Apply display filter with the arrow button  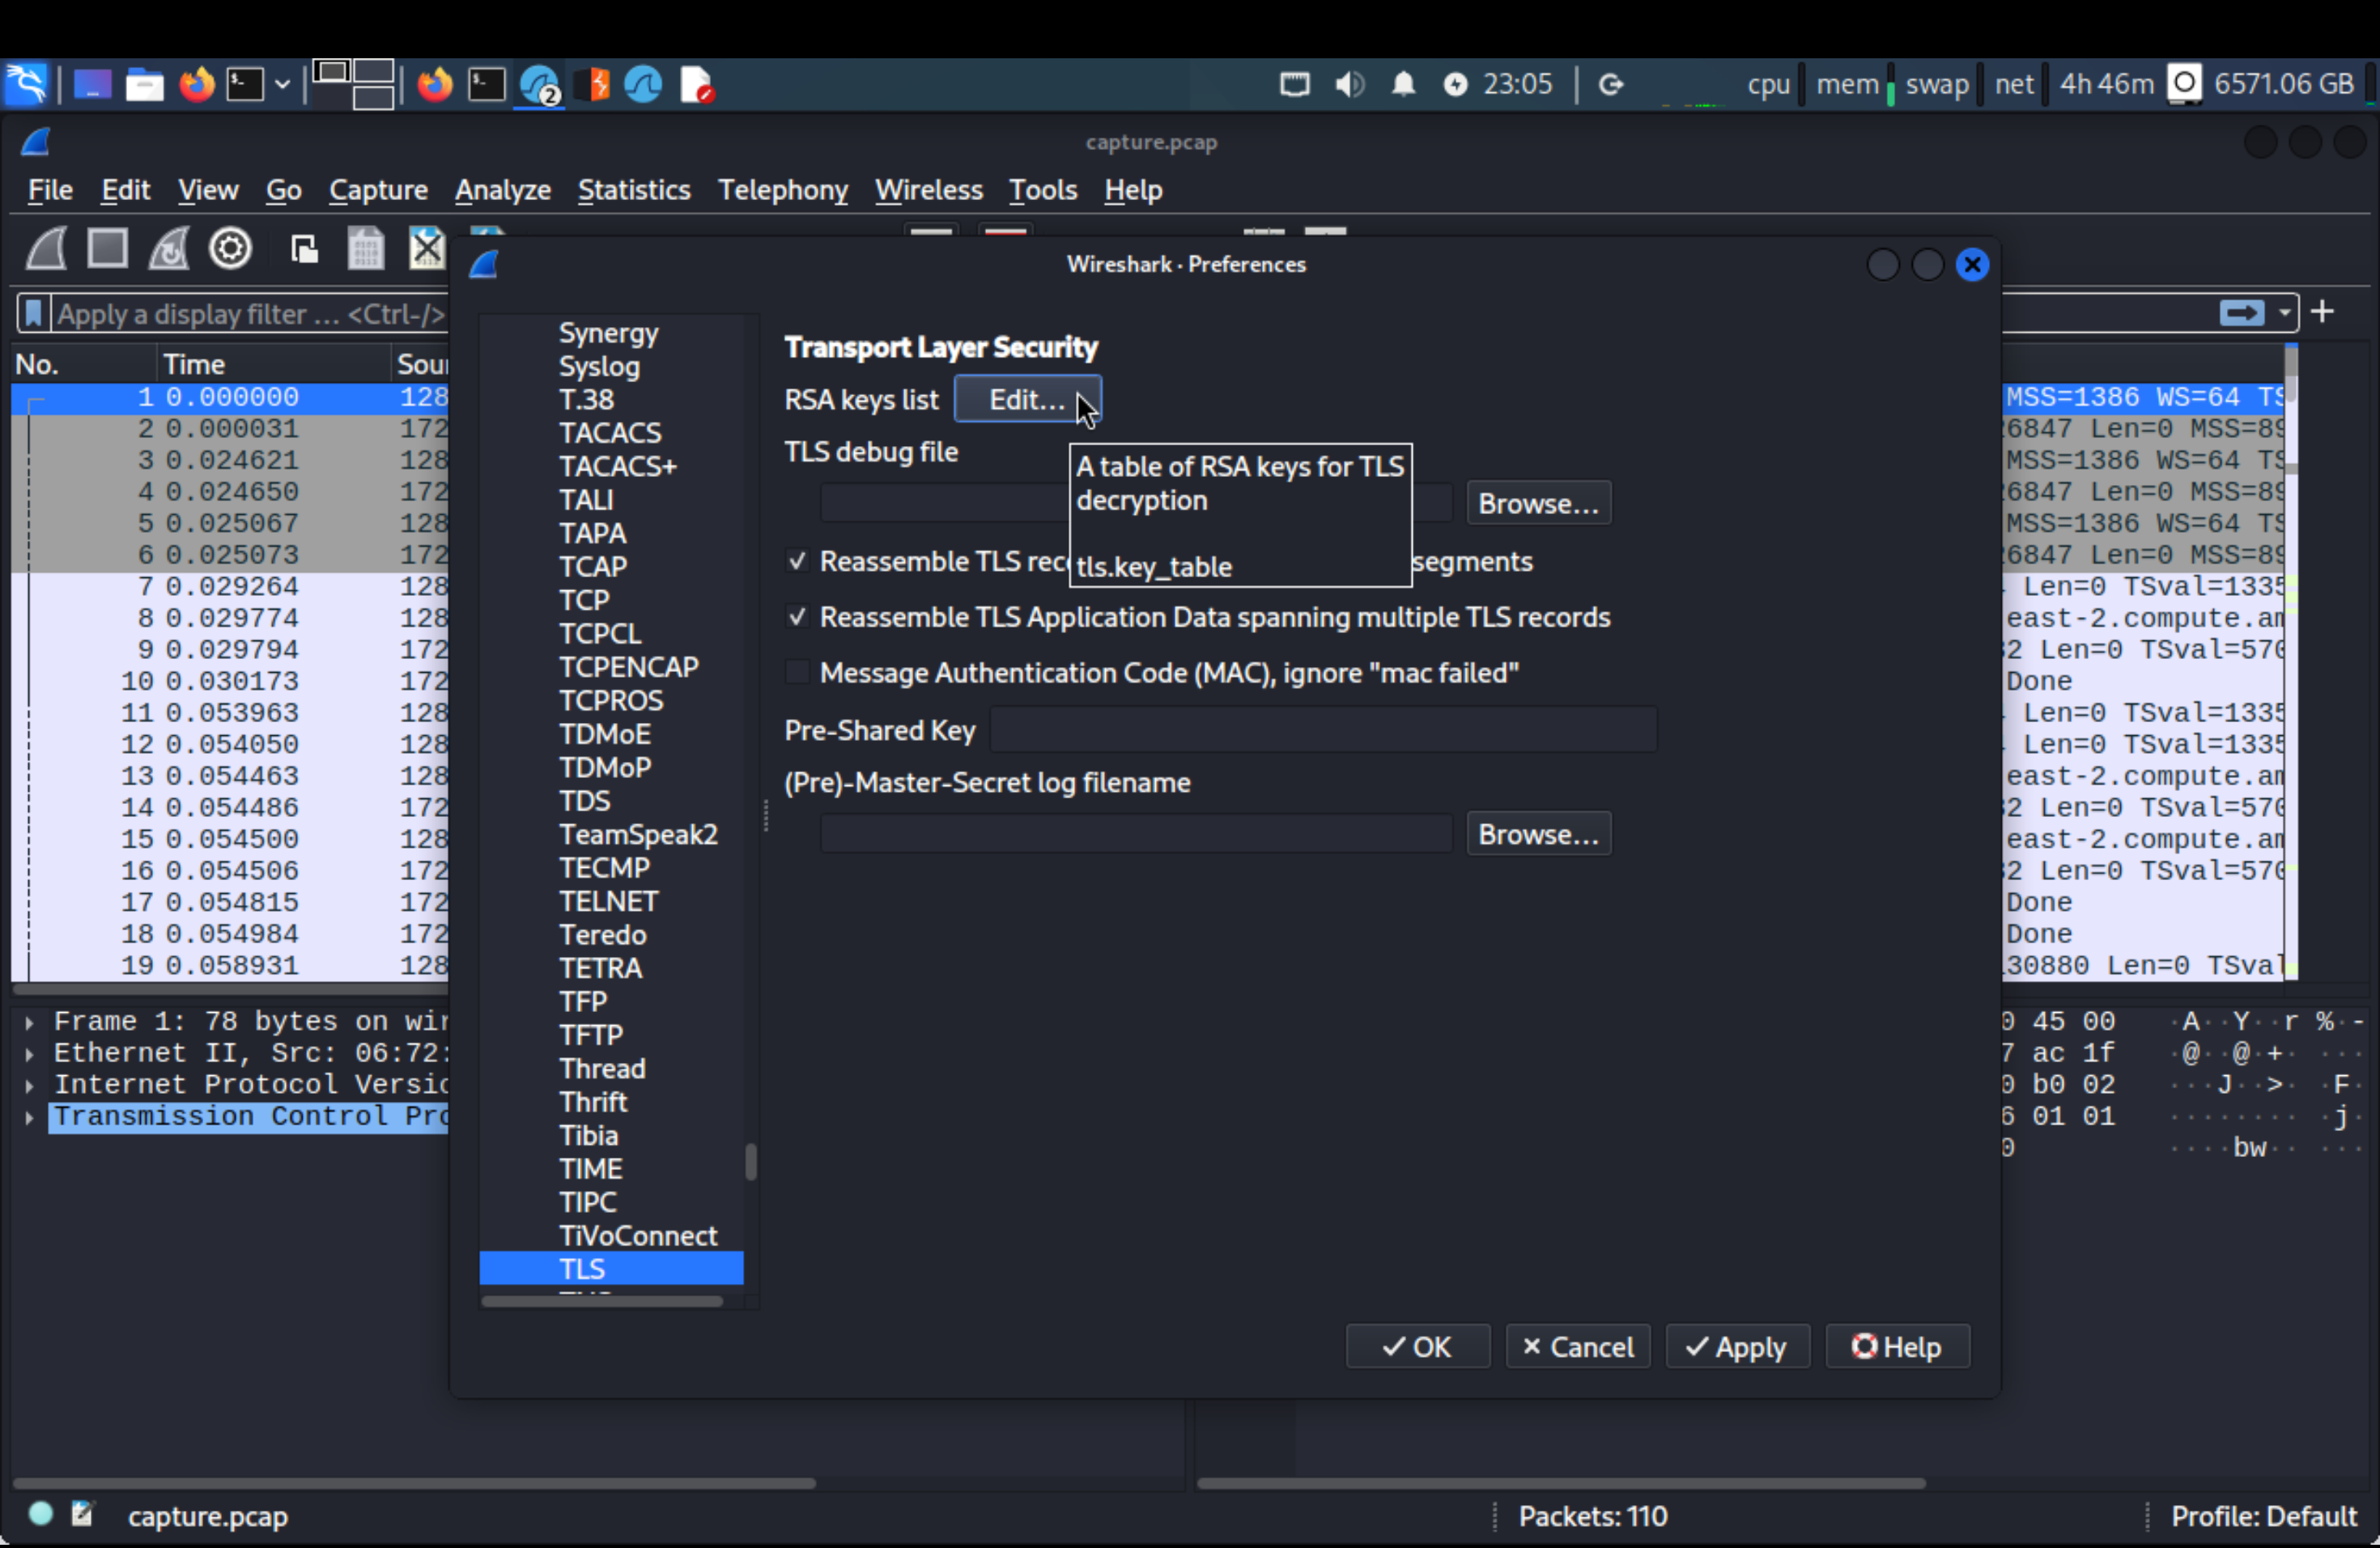[2241, 313]
